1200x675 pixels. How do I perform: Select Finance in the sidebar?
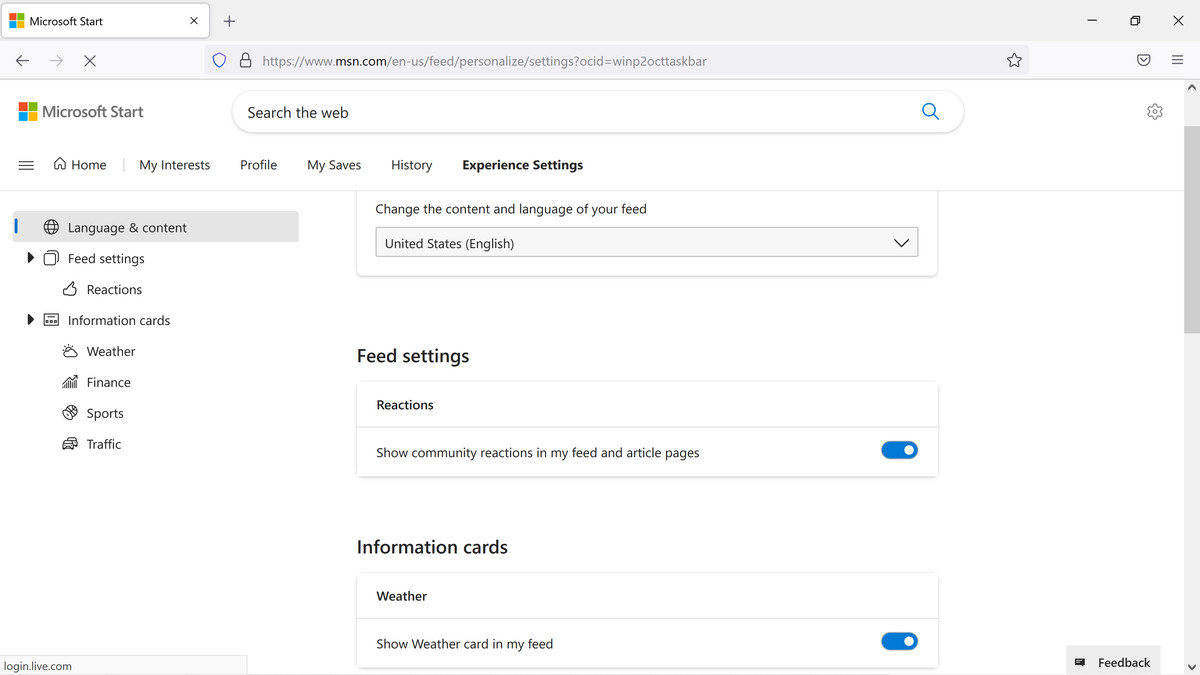point(108,382)
